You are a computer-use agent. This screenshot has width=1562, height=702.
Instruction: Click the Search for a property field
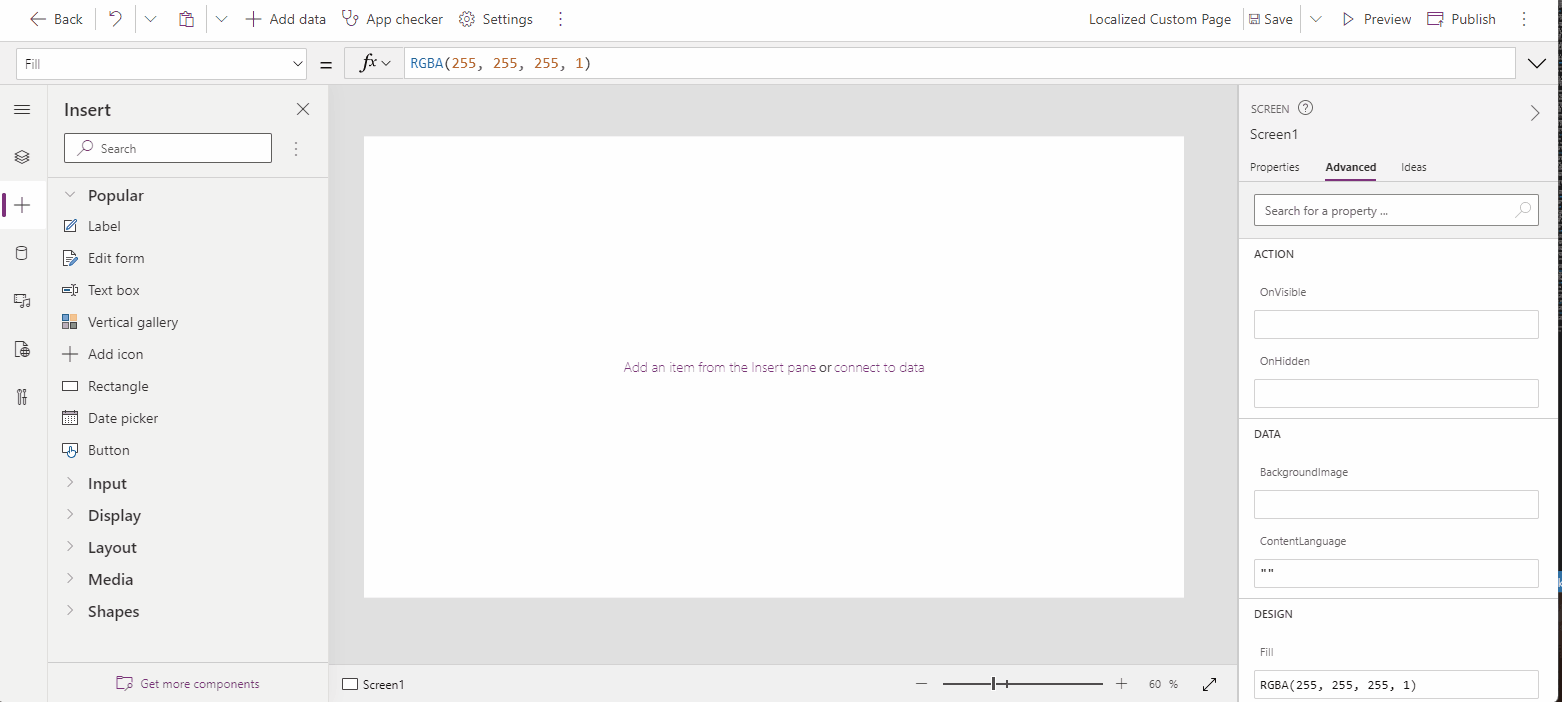tap(1396, 210)
